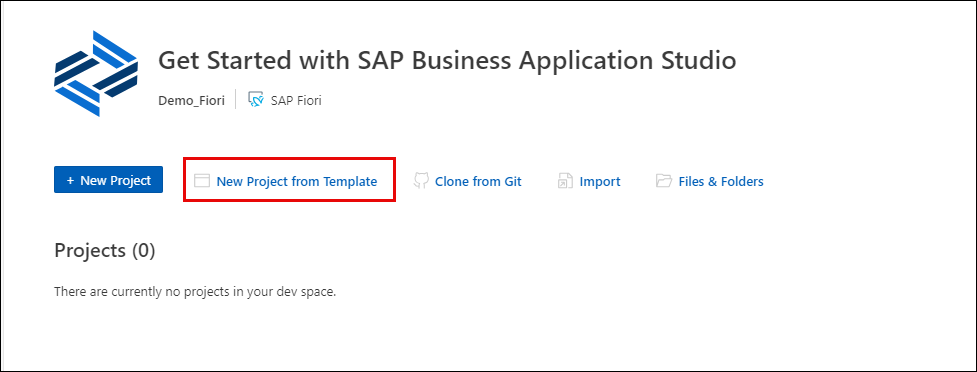977x372 pixels.
Task: Click the Get Started page title
Action: [x=447, y=60]
